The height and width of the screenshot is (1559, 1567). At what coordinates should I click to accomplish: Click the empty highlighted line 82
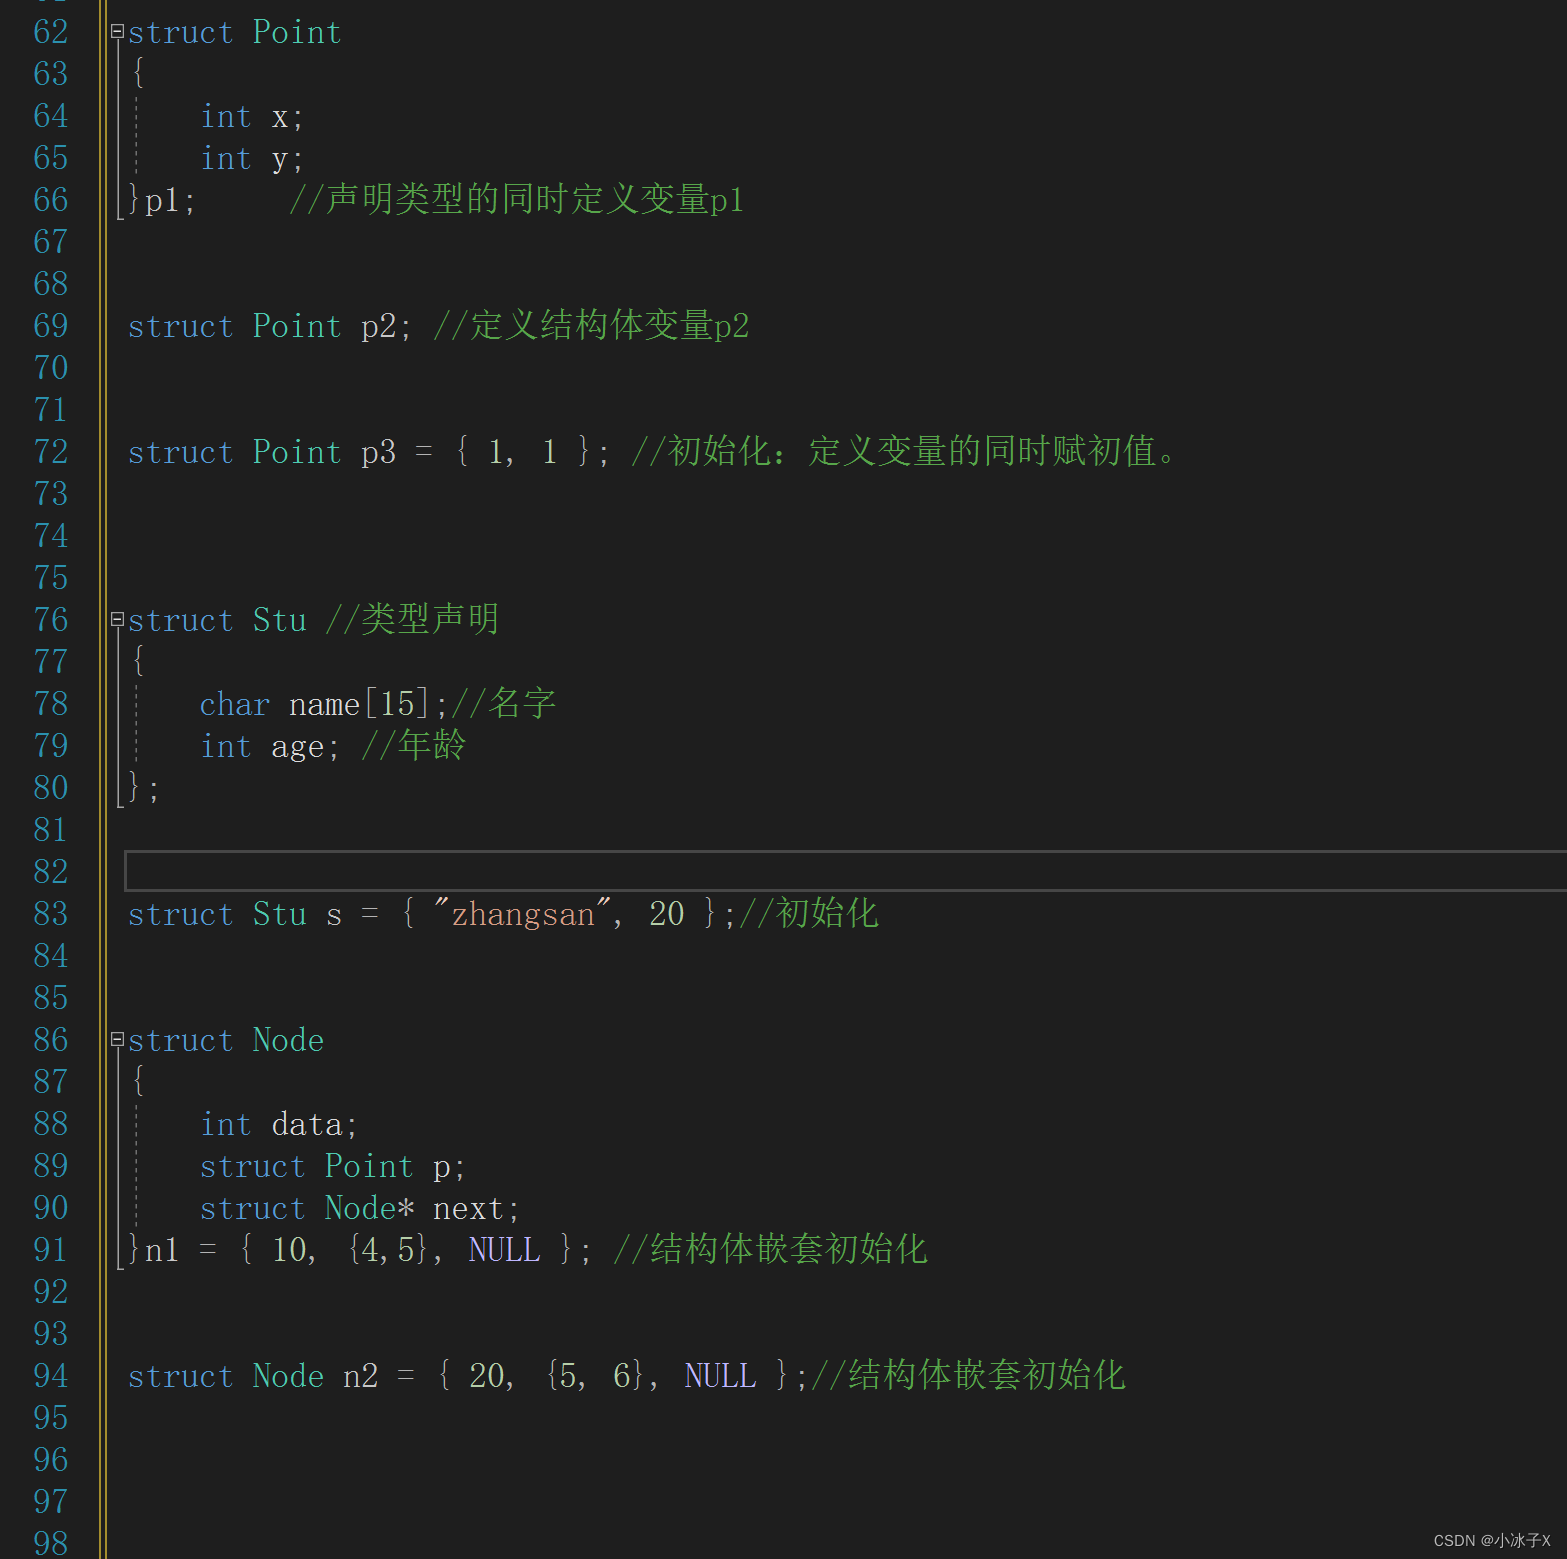(845, 871)
